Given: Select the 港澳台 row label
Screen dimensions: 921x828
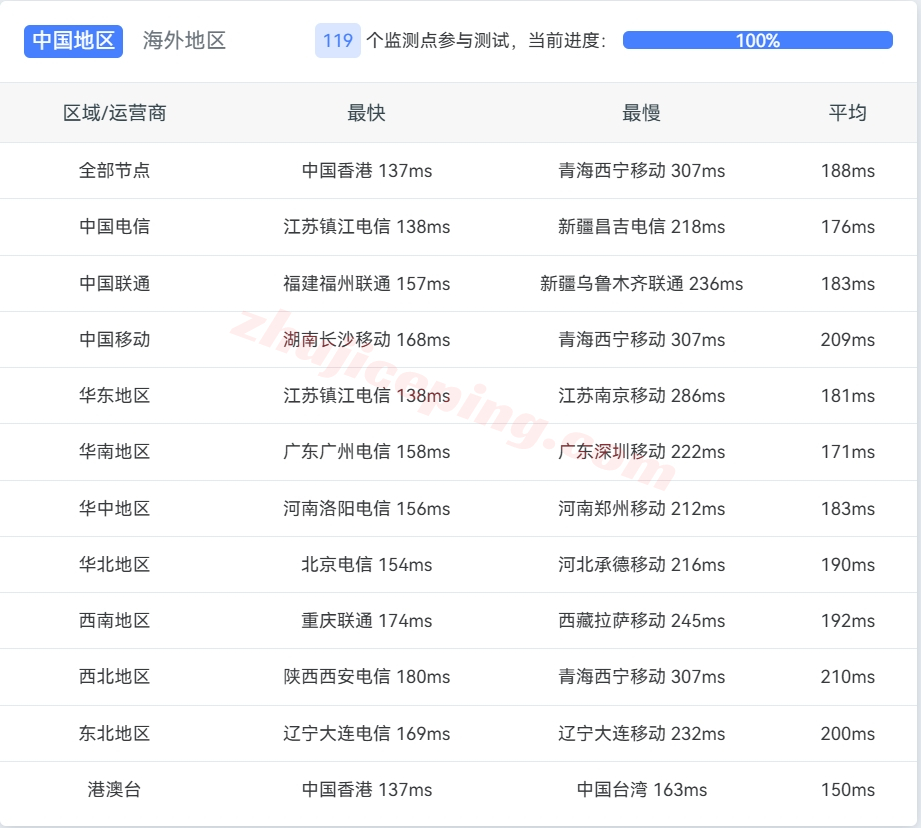Looking at the screenshot, I should point(115,790).
